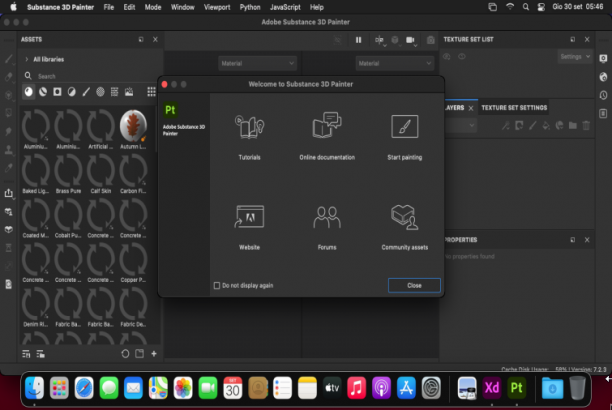Select the Paint brush tool in left toolbar
Screen dimensions: 612x410
click(x=9, y=59)
